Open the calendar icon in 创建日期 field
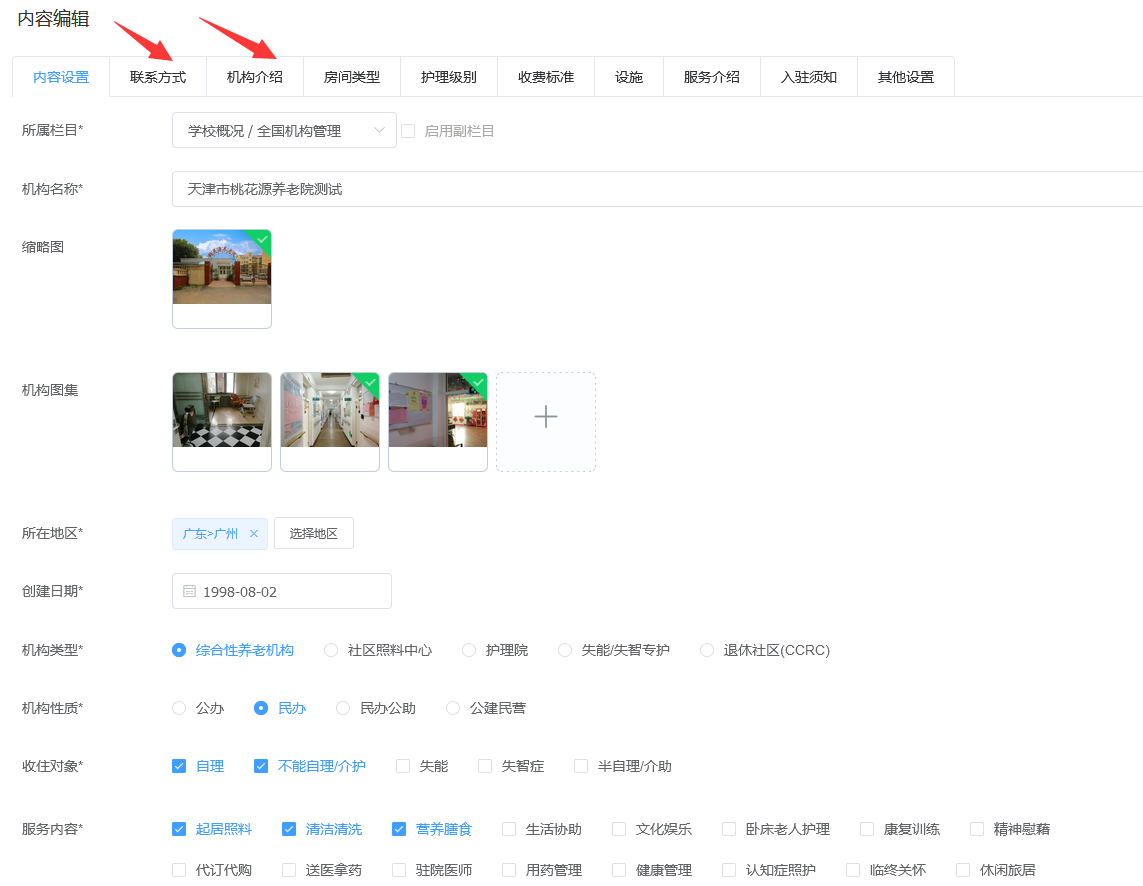This screenshot has height=886, width=1143. [x=189, y=590]
